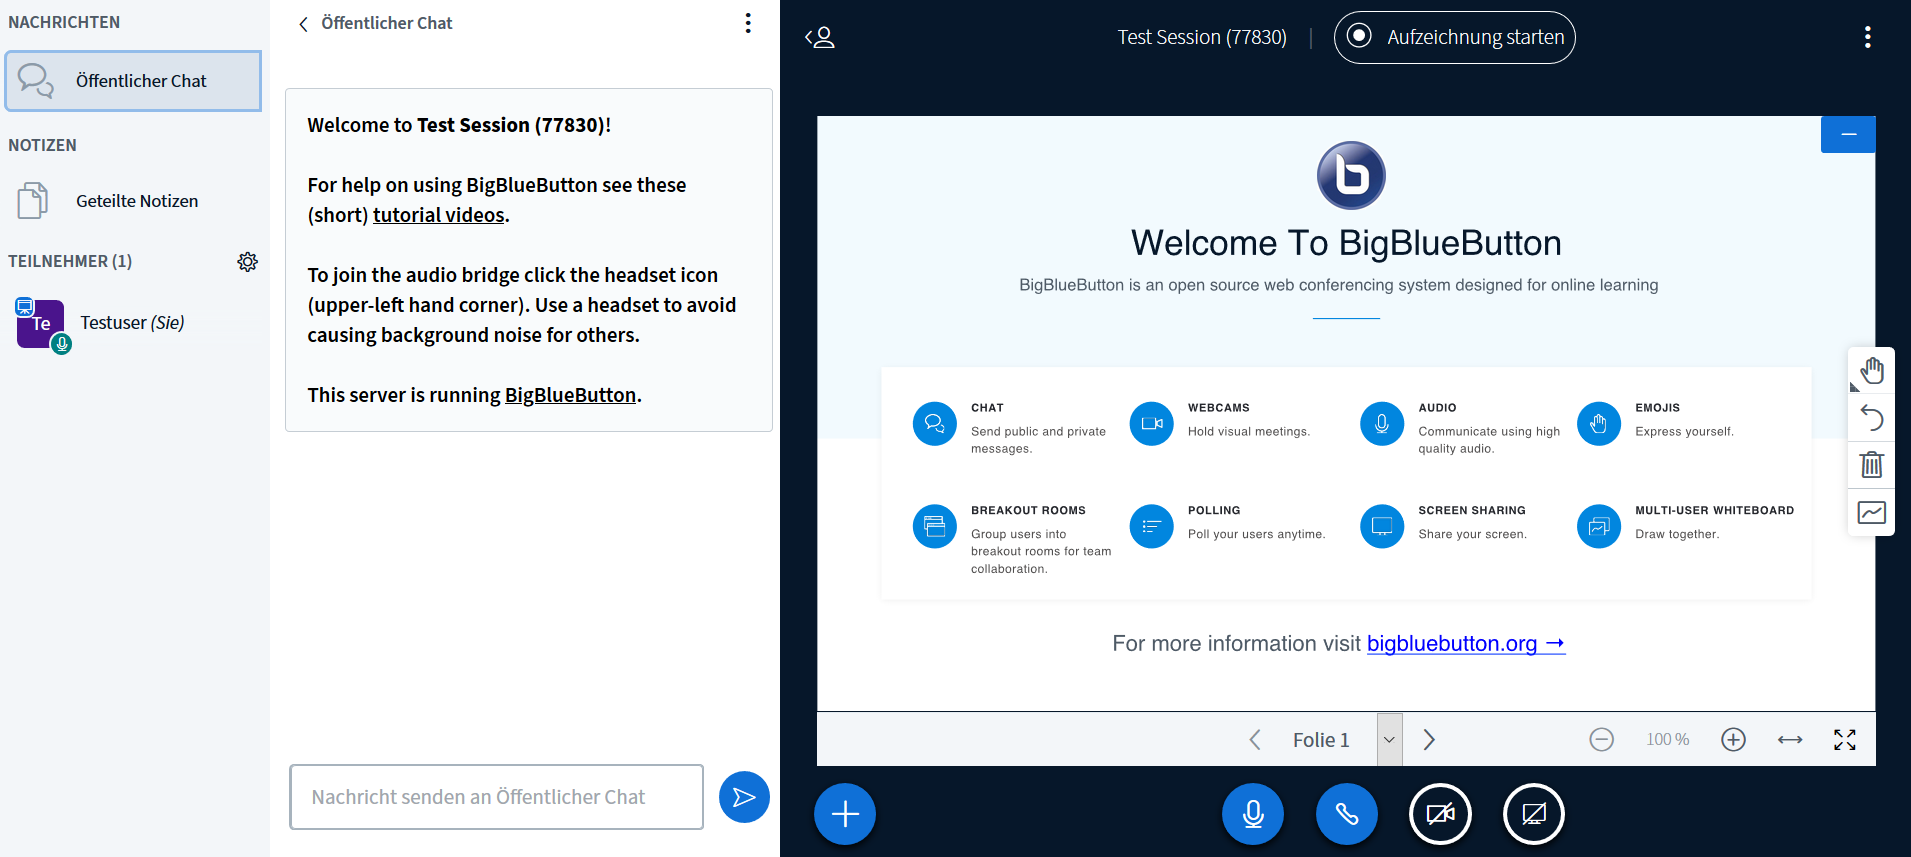This screenshot has width=1911, height=857.
Task: Click the AUDIO feature icon on slide
Action: click(1382, 424)
